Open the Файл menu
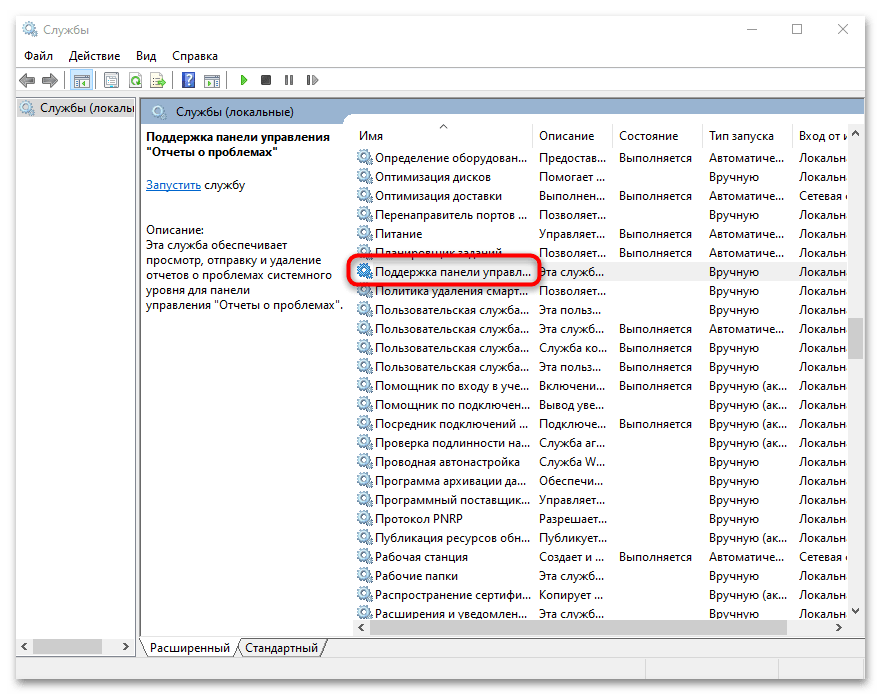The image size is (881, 695). [x=38, y=56]
